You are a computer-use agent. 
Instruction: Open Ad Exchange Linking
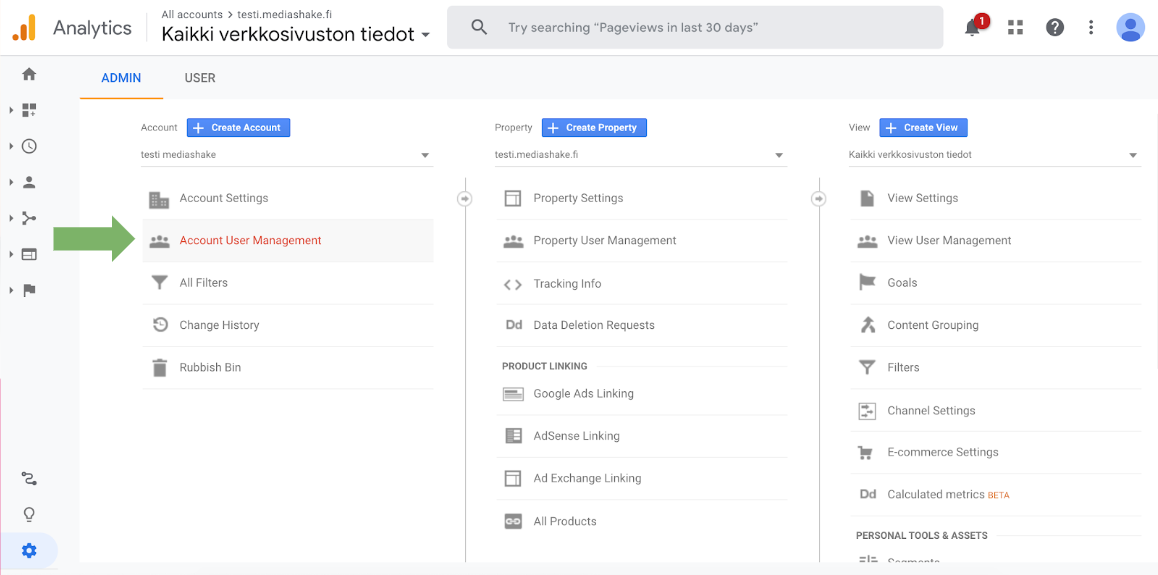[x=642, y=478]
